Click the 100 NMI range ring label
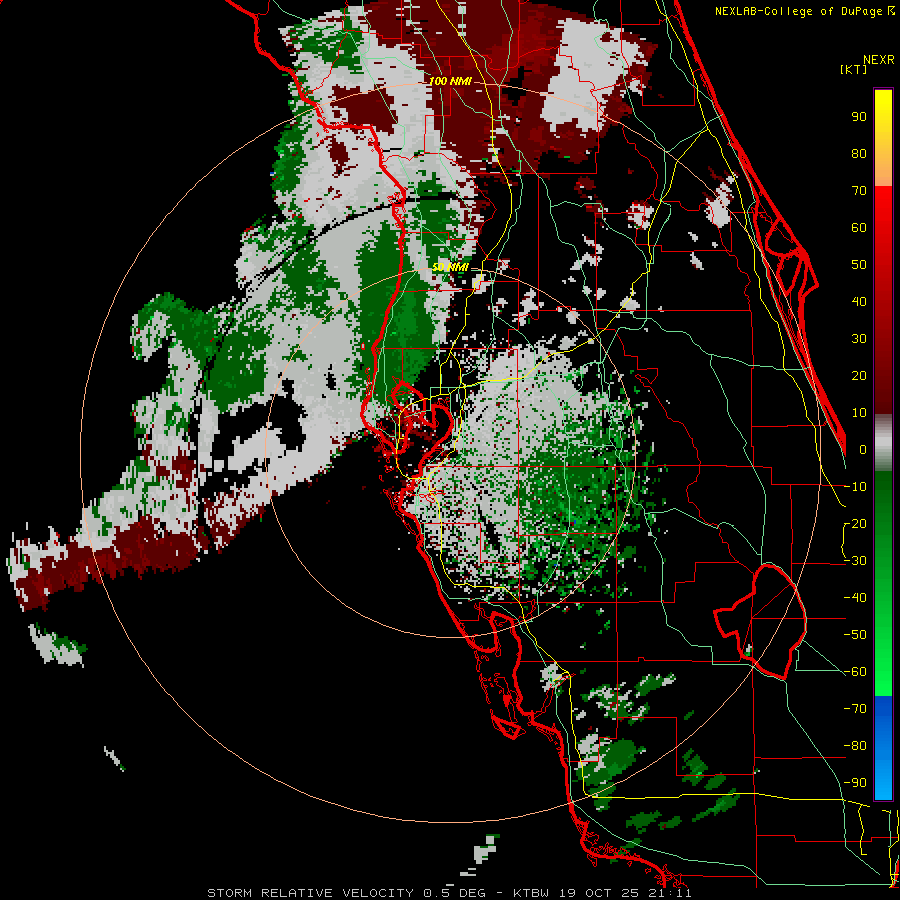This screenshot has height=900, width=900. point(450,81)
